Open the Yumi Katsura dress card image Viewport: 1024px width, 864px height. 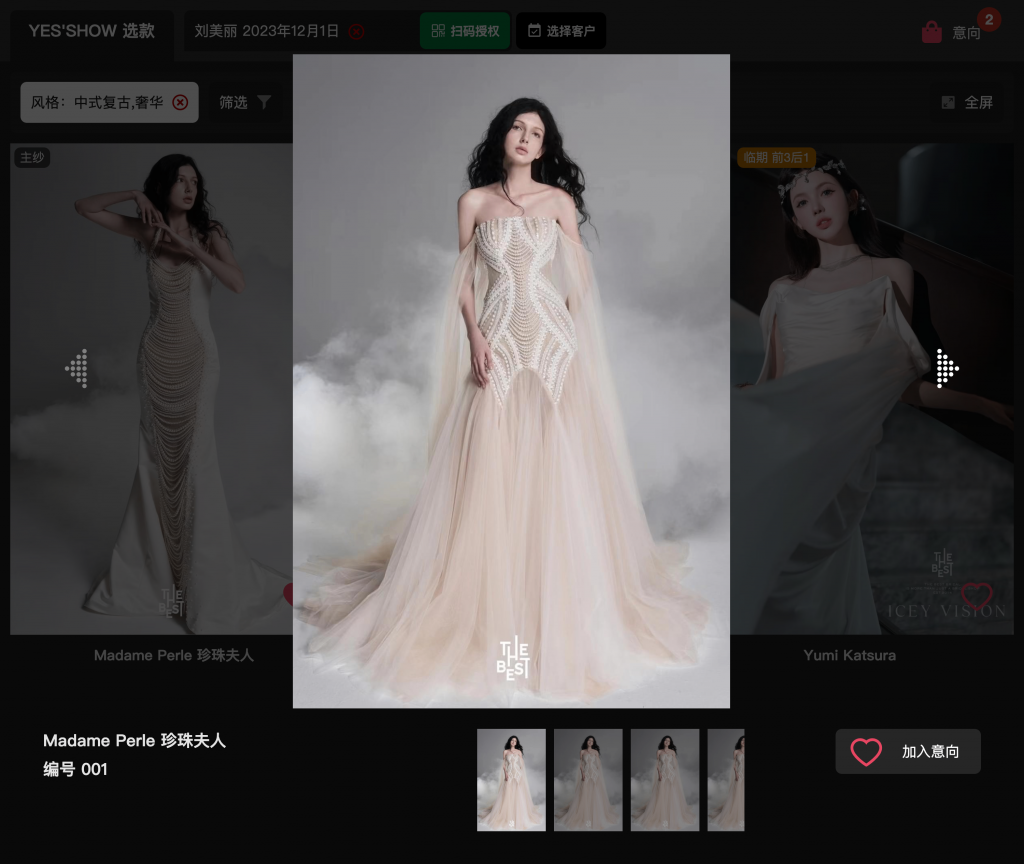point(872,389)
